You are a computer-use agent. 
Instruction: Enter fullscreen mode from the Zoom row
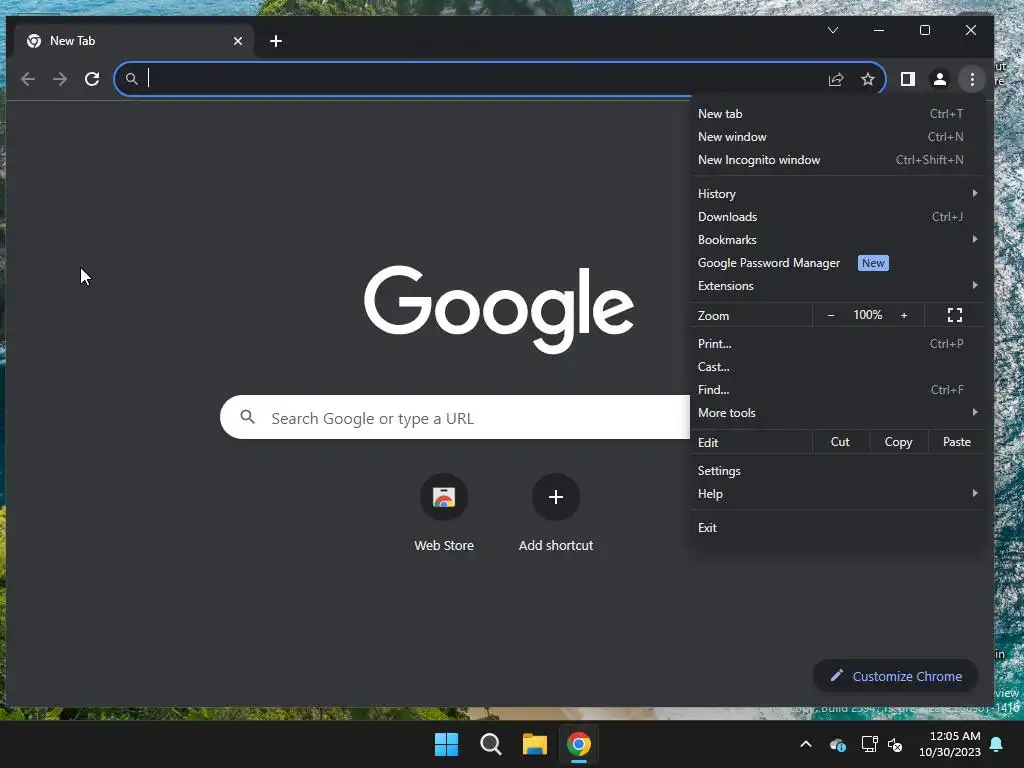[955, 315]
